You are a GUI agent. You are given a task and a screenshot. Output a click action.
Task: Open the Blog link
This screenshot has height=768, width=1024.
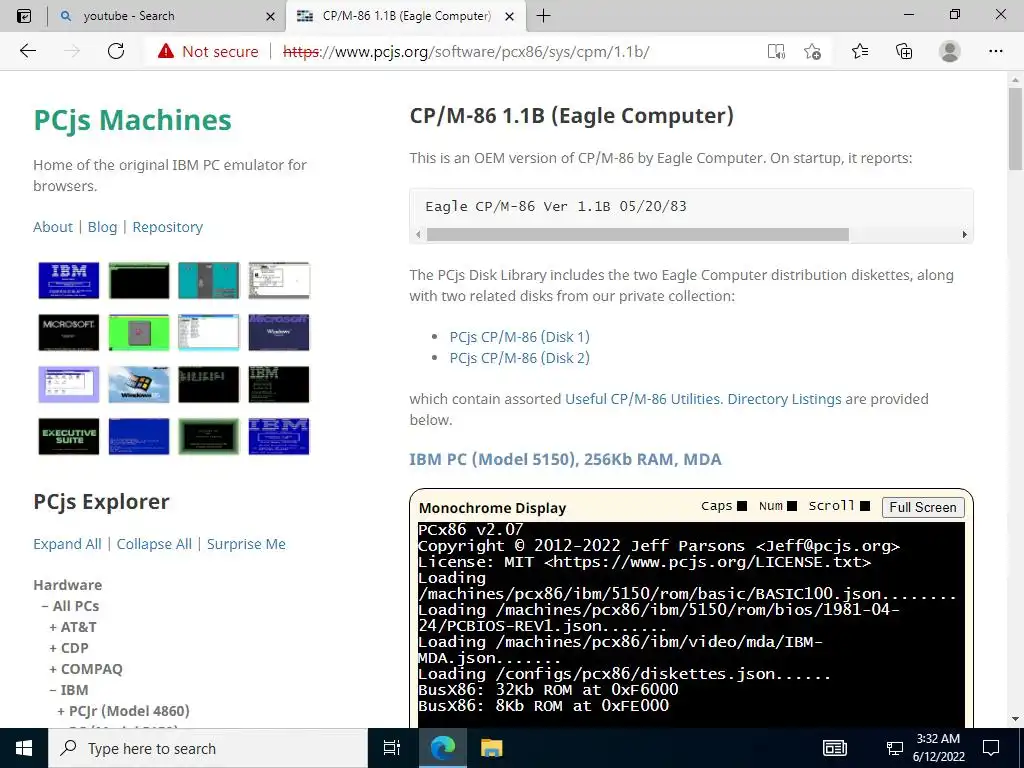pos(103,227)
